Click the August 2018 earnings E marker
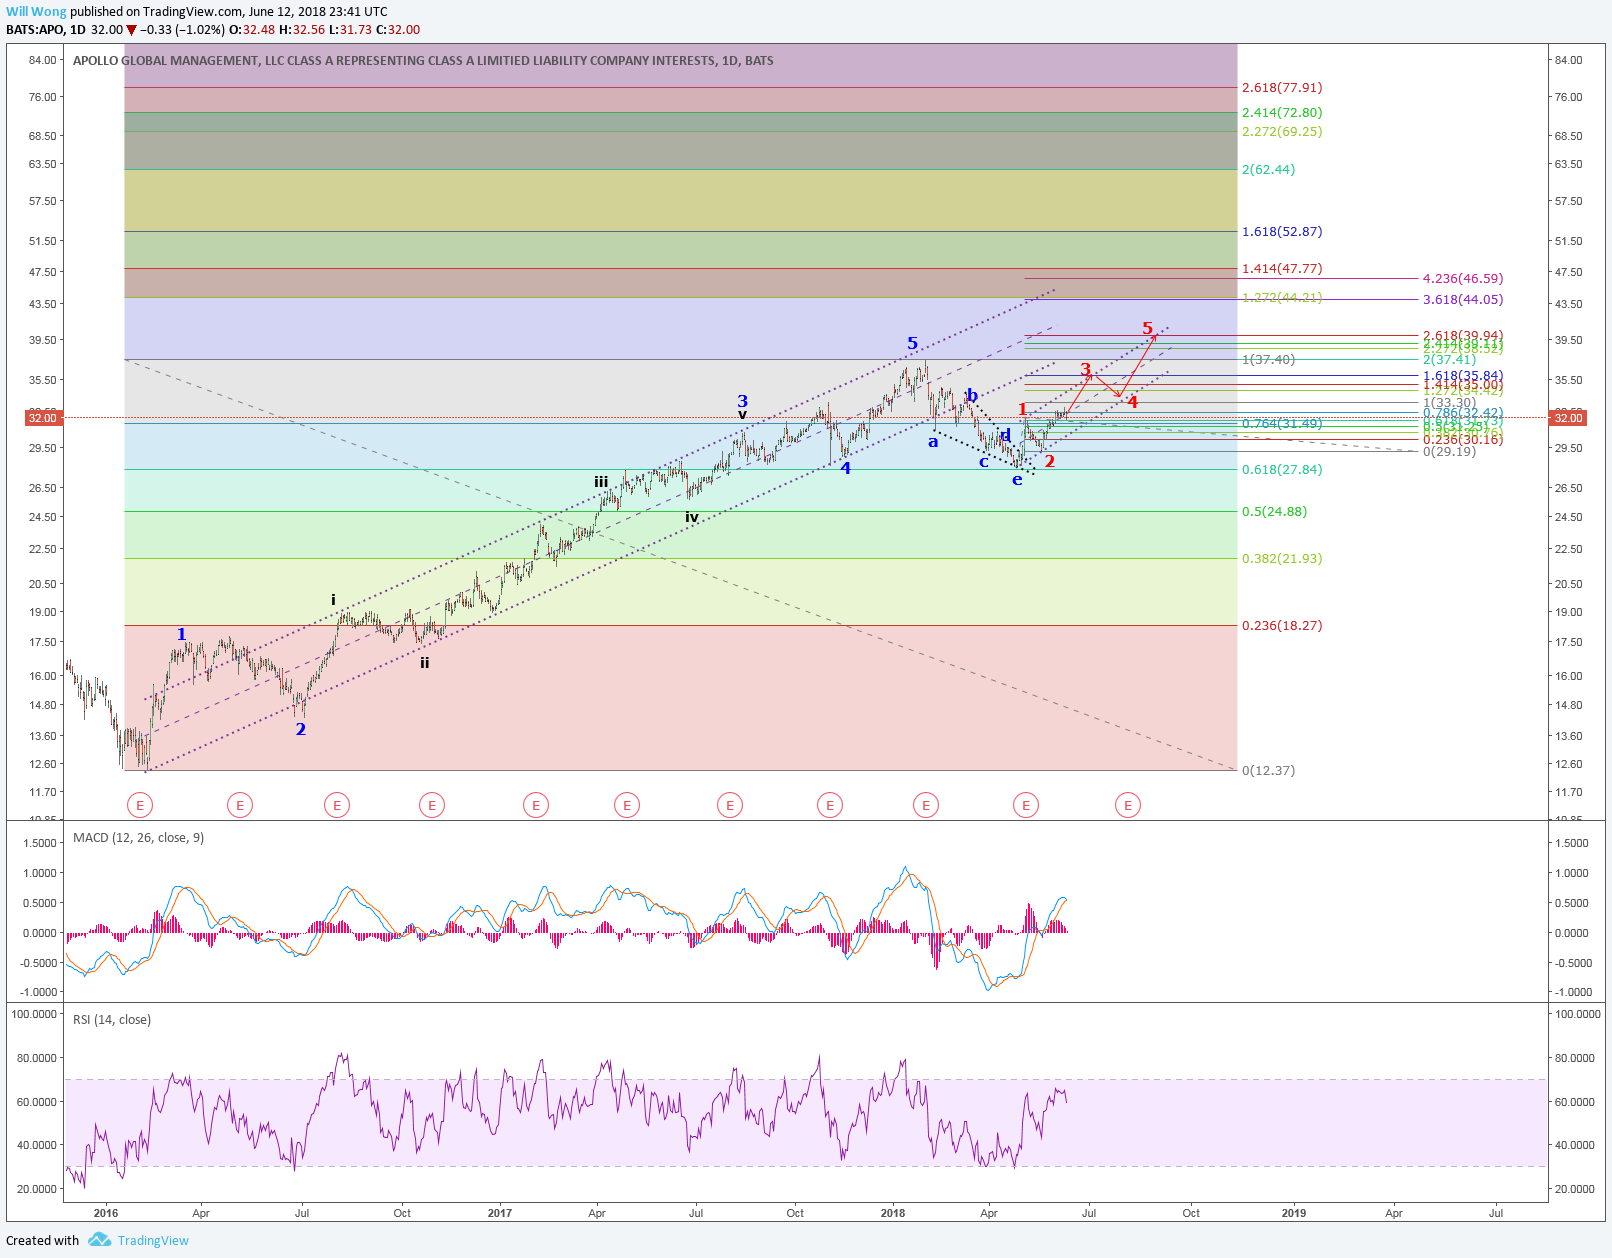Image resolution: width=1612 pixels, height=1258 pixels. pyautogui.click(x=1128, y=805)
